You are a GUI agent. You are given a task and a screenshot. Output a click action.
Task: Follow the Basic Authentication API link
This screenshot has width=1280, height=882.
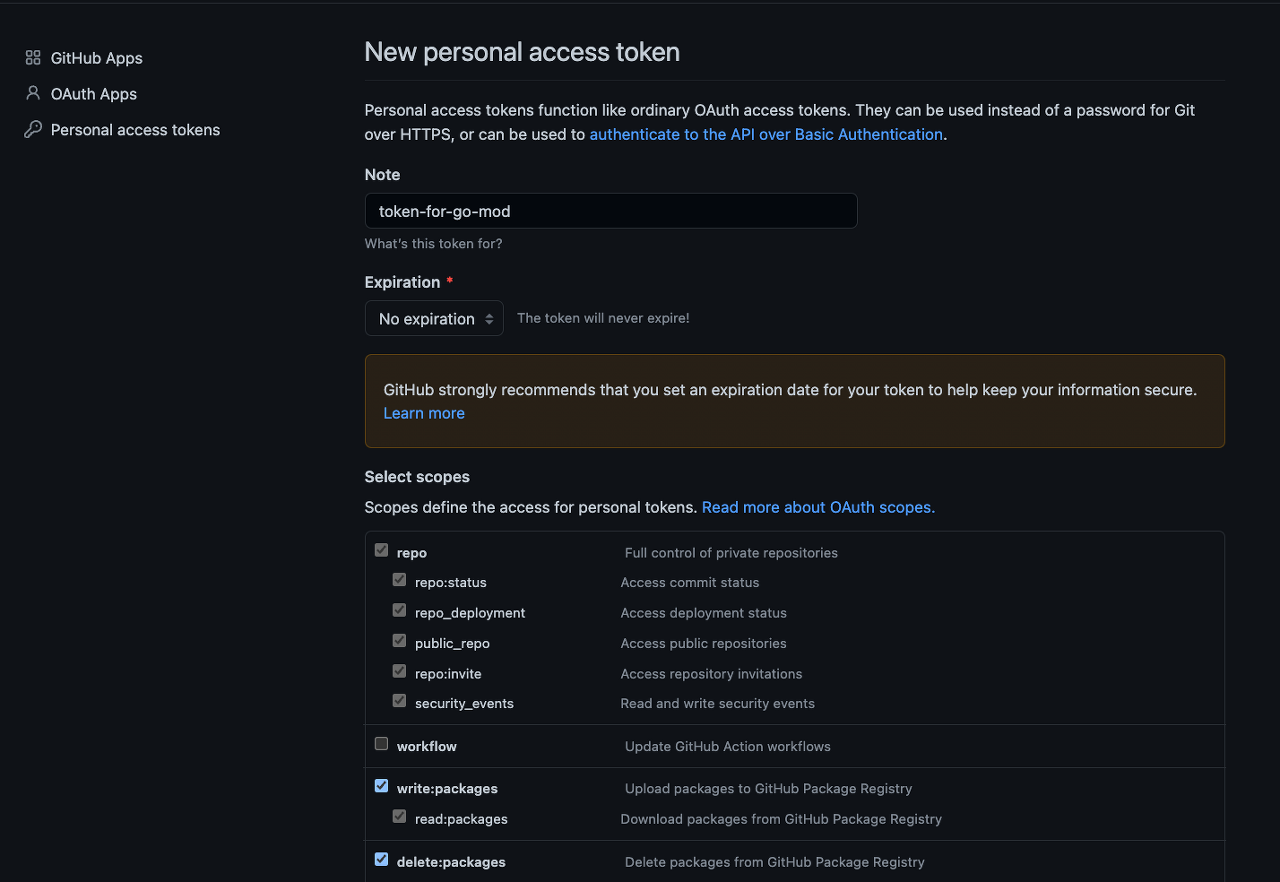pyautogui.click(x=766, y=134)
